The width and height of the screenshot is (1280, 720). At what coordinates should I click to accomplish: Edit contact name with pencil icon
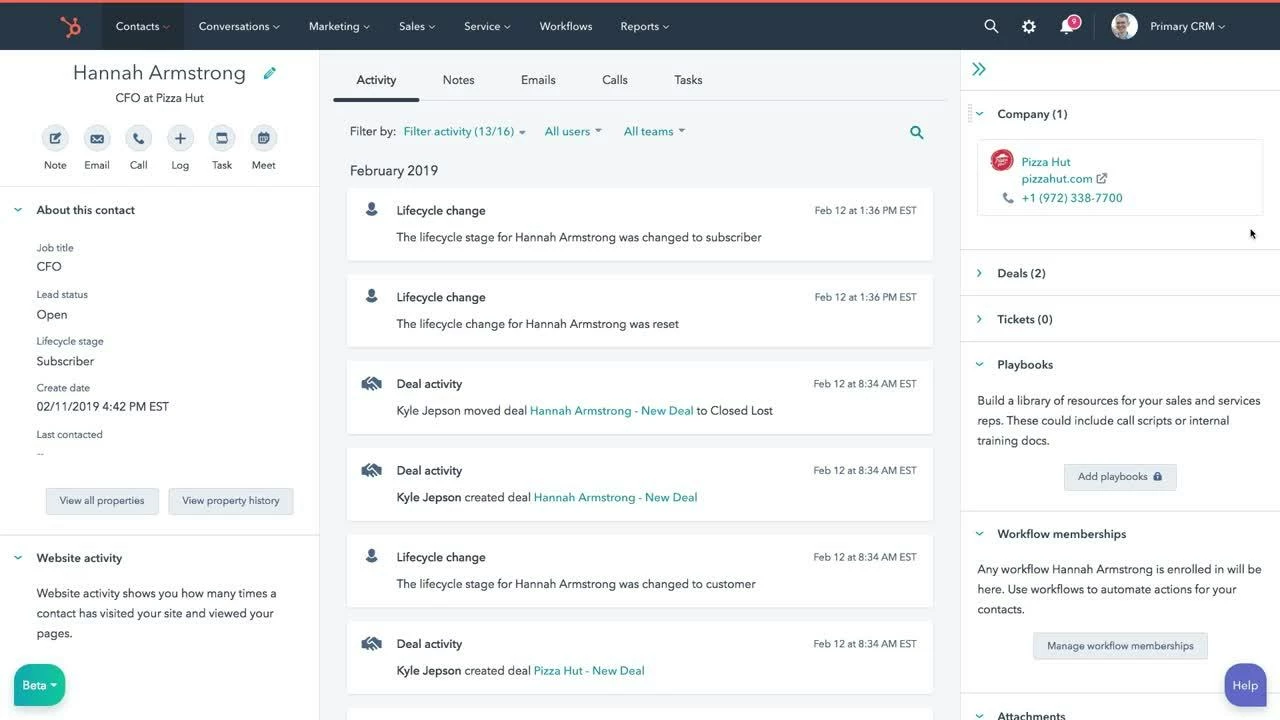[x=269, y=73]
